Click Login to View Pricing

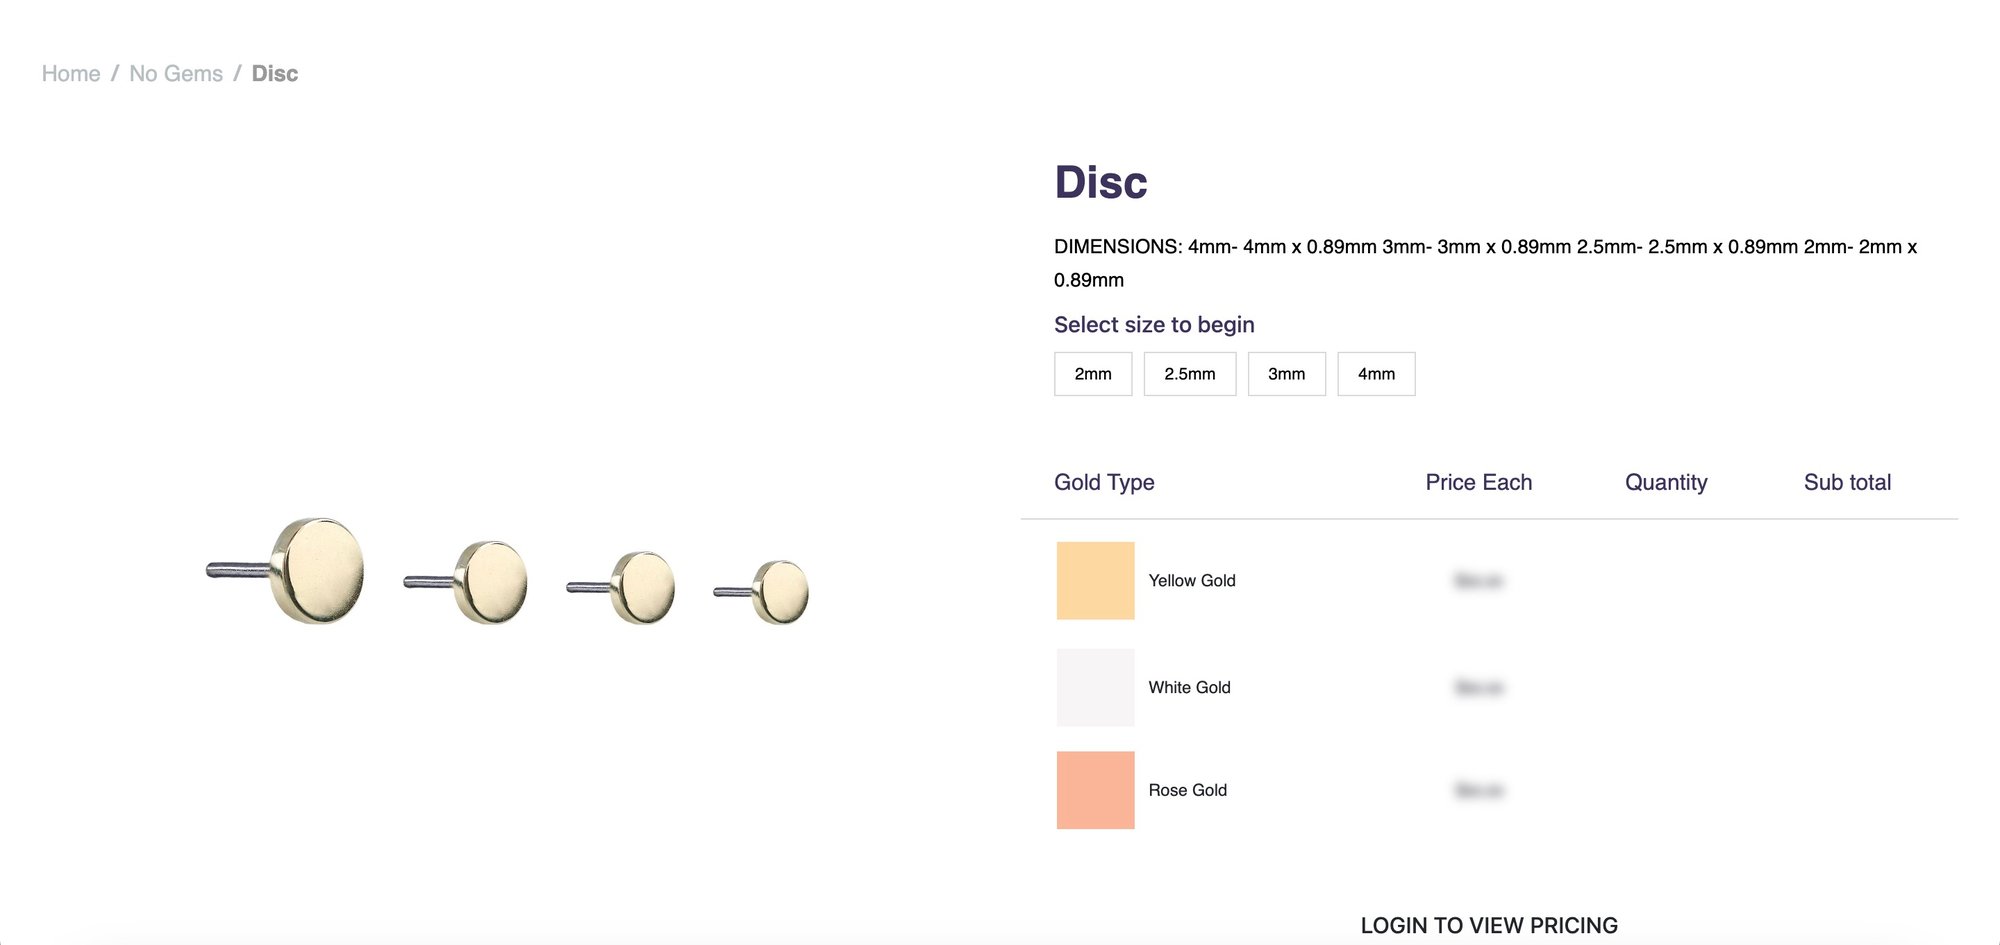tap(1488, 925)
